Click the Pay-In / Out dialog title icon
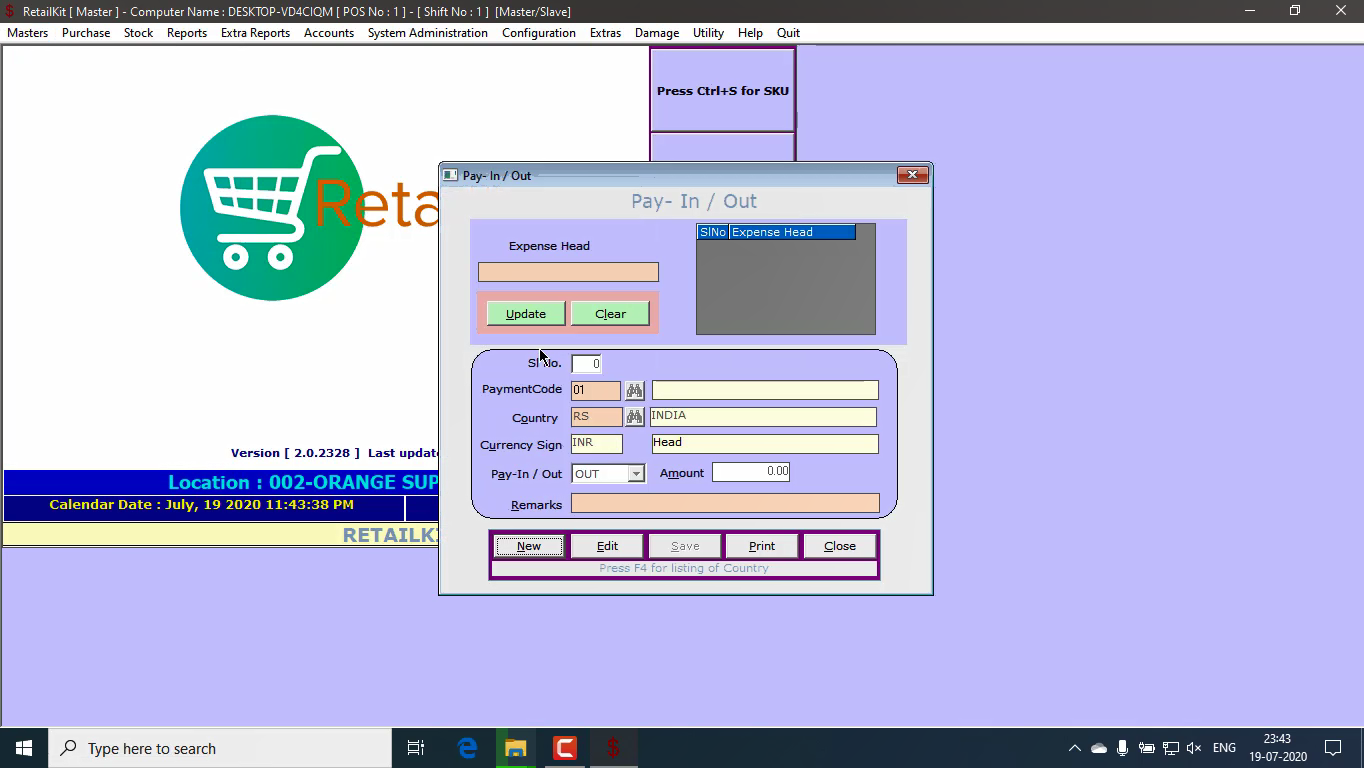 (451, 175)
